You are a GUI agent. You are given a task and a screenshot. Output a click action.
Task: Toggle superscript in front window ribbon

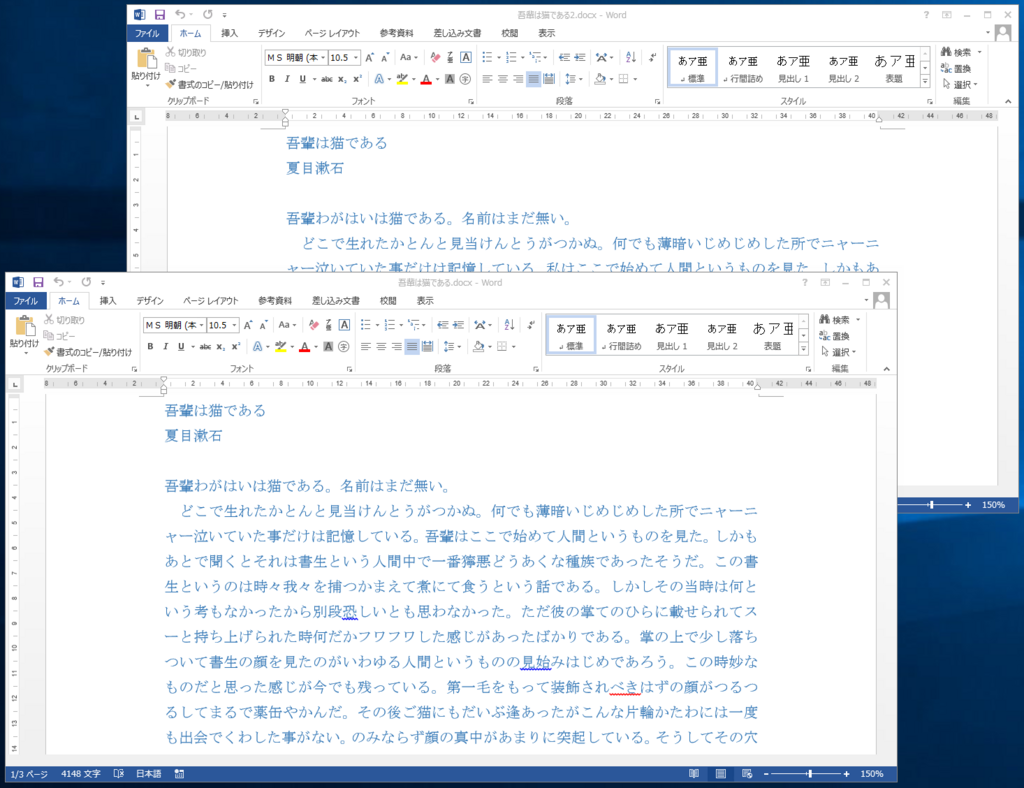click(236, 347)
